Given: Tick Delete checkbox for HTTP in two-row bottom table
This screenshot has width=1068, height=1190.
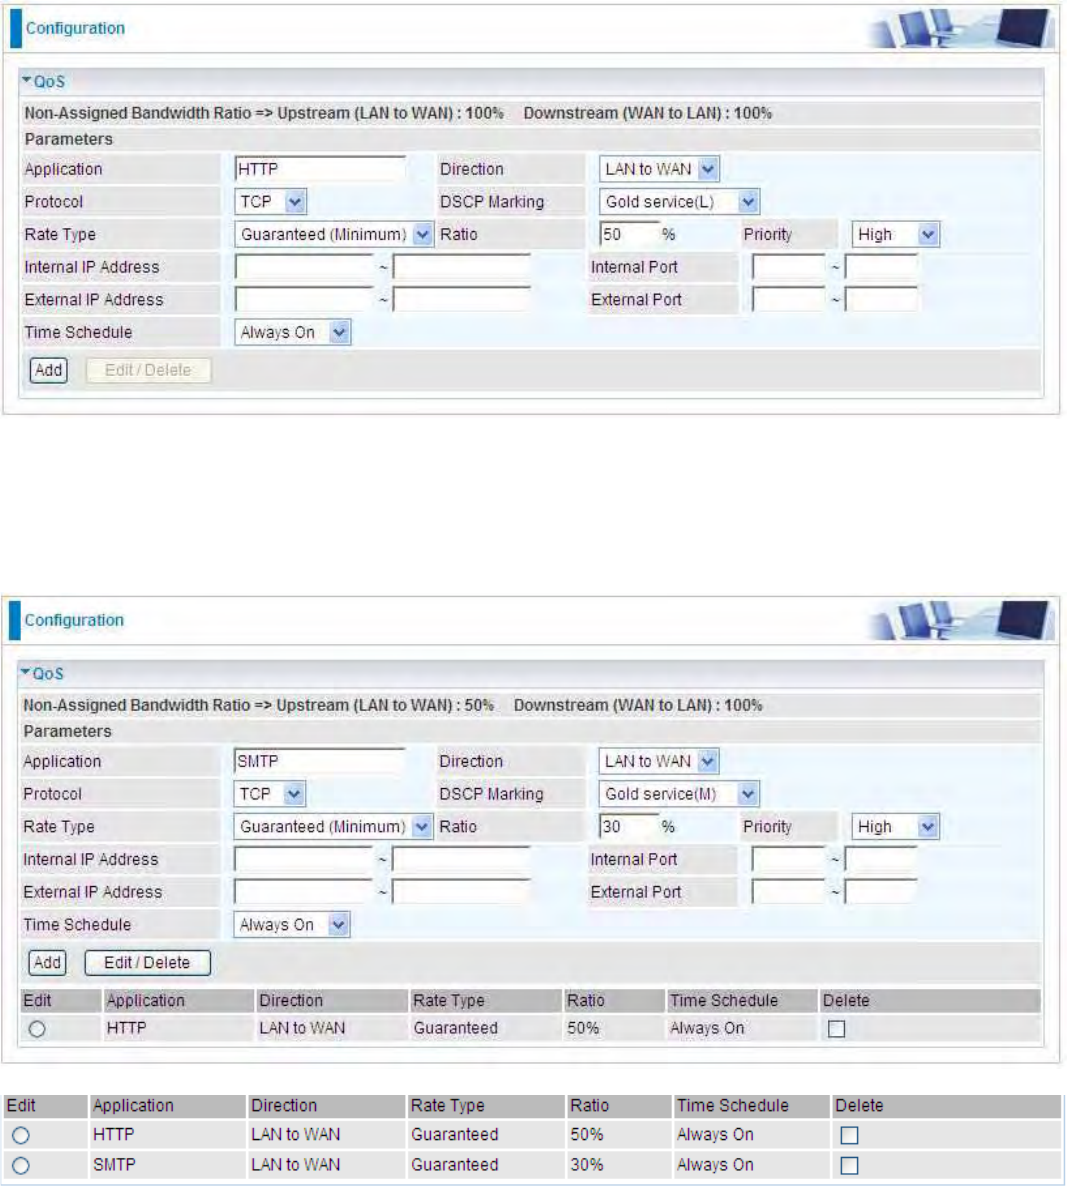Looking at the screenshot, I should 849,1135.
